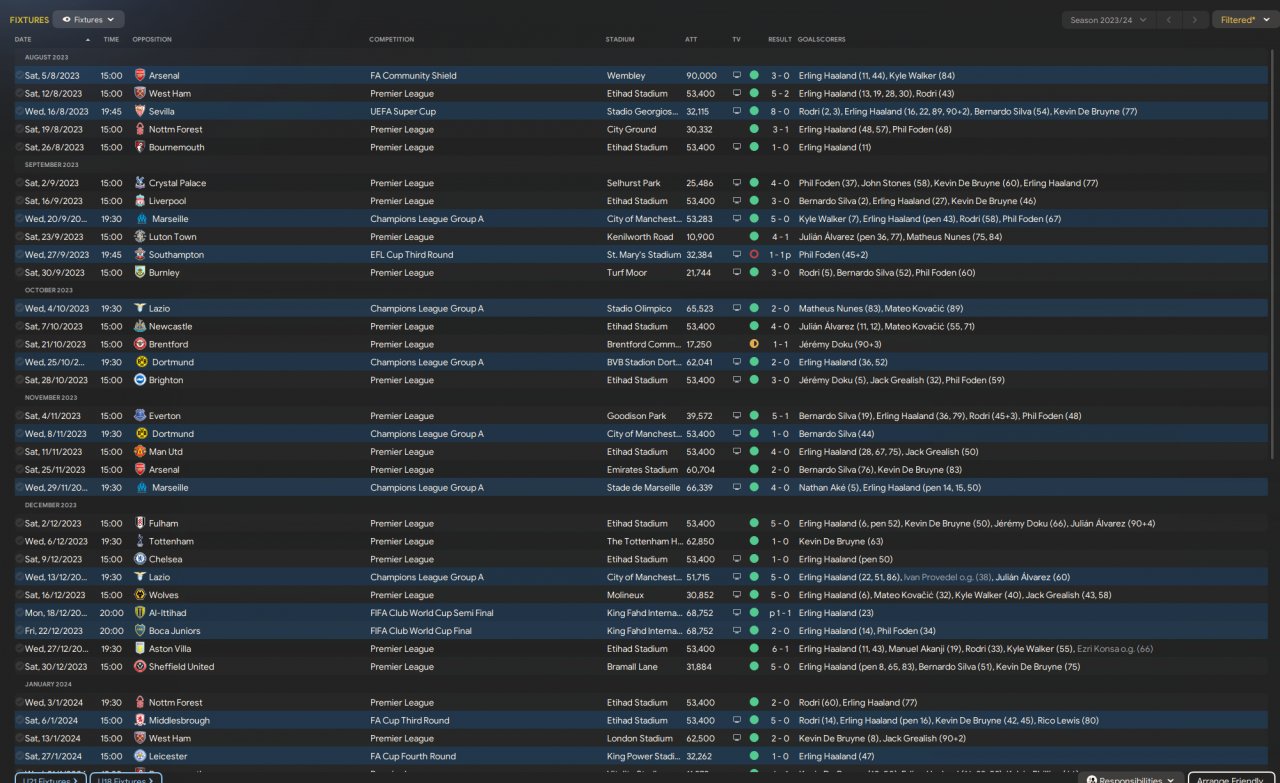Click the Brentford club badge
The image size is (1280, 783).
coord(140,345)
